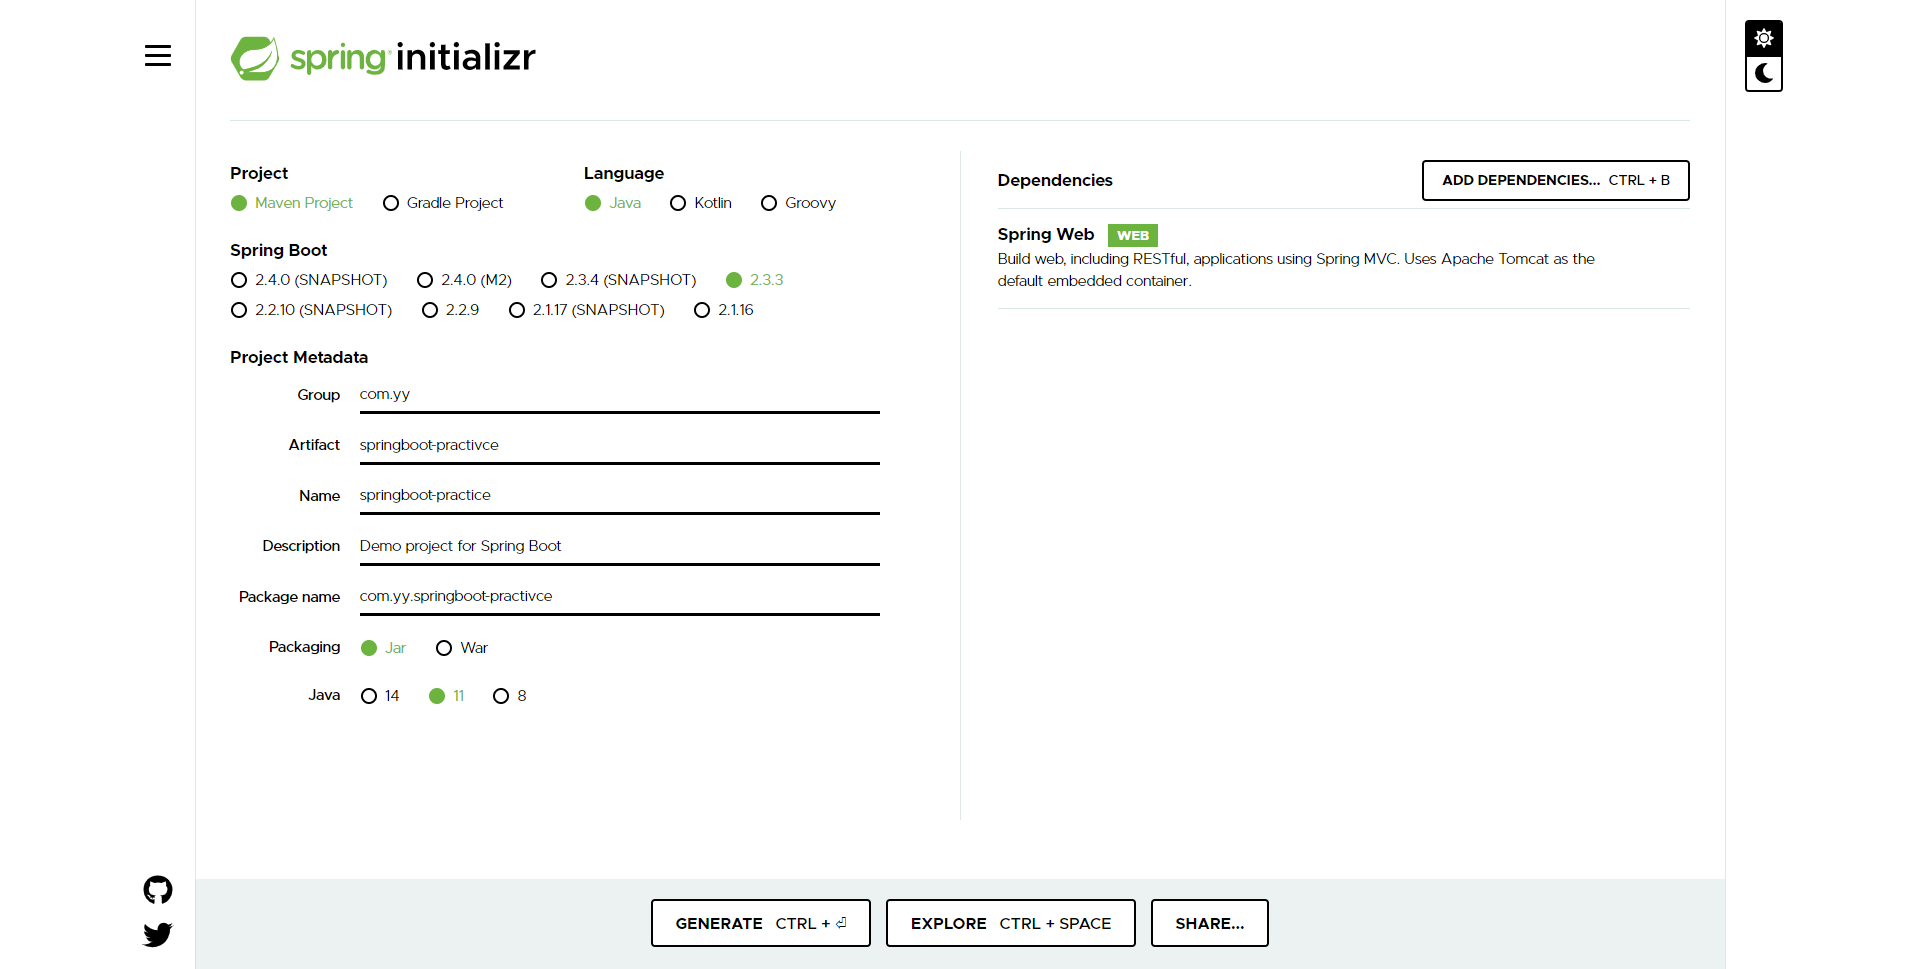Pick Java version 11
This screenshot has width=1920, height=969.
tap(447, 696)
